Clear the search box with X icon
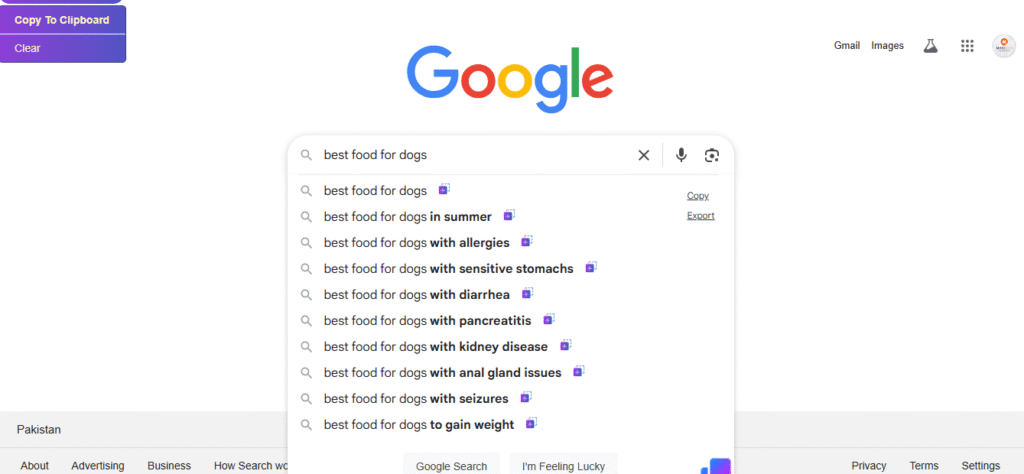This screenshot has height=474, width=1024. [x=644, y=155]
